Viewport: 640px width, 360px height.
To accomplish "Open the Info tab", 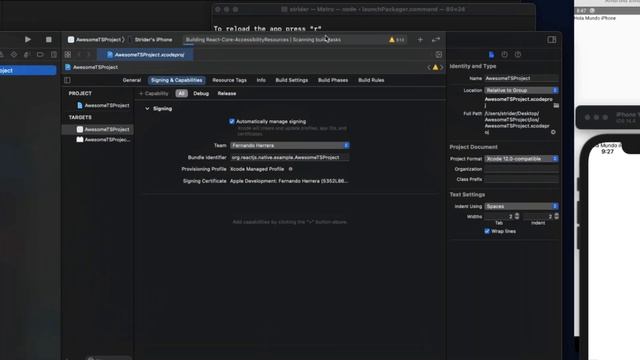I will coord(261,80).
